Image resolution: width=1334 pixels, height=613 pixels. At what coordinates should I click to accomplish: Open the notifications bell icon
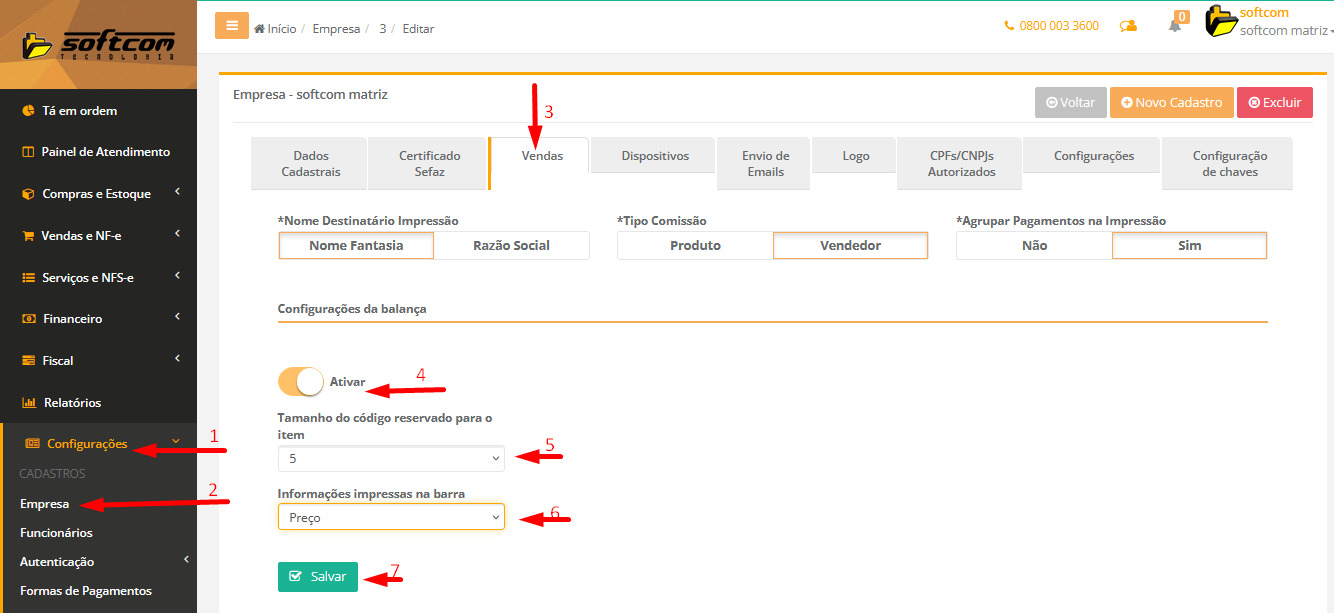[1175, 26]
